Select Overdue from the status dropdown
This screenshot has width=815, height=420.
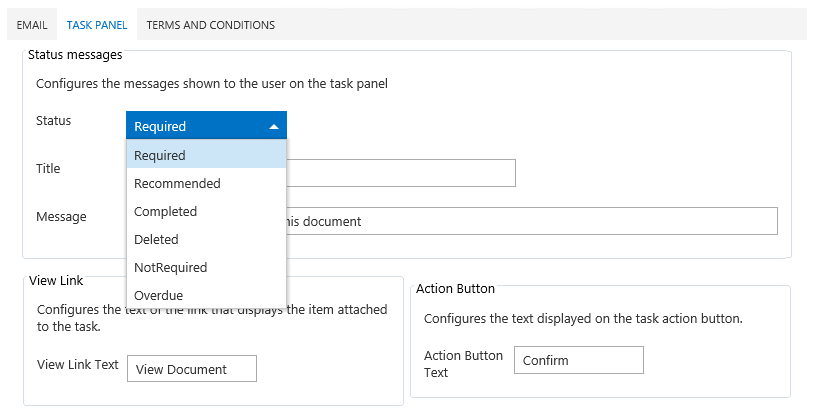(x=206, y=295)
